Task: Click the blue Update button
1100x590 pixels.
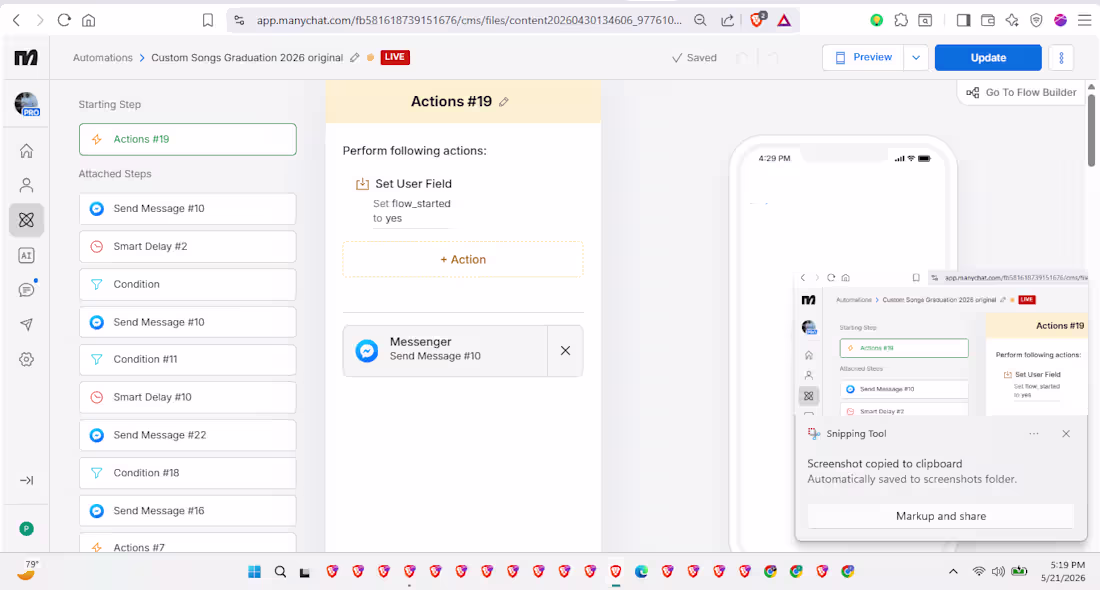Action: pos(988,58)
